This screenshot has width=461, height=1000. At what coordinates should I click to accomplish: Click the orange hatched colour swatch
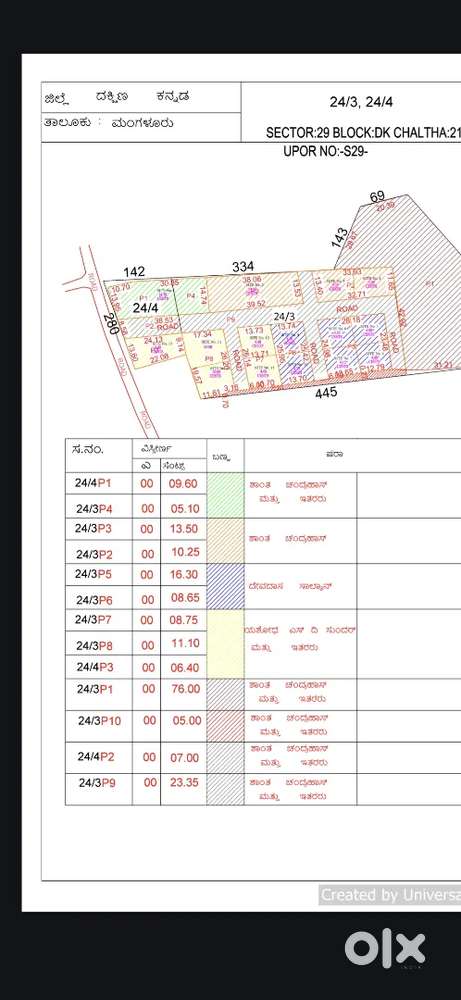[225, 541]
